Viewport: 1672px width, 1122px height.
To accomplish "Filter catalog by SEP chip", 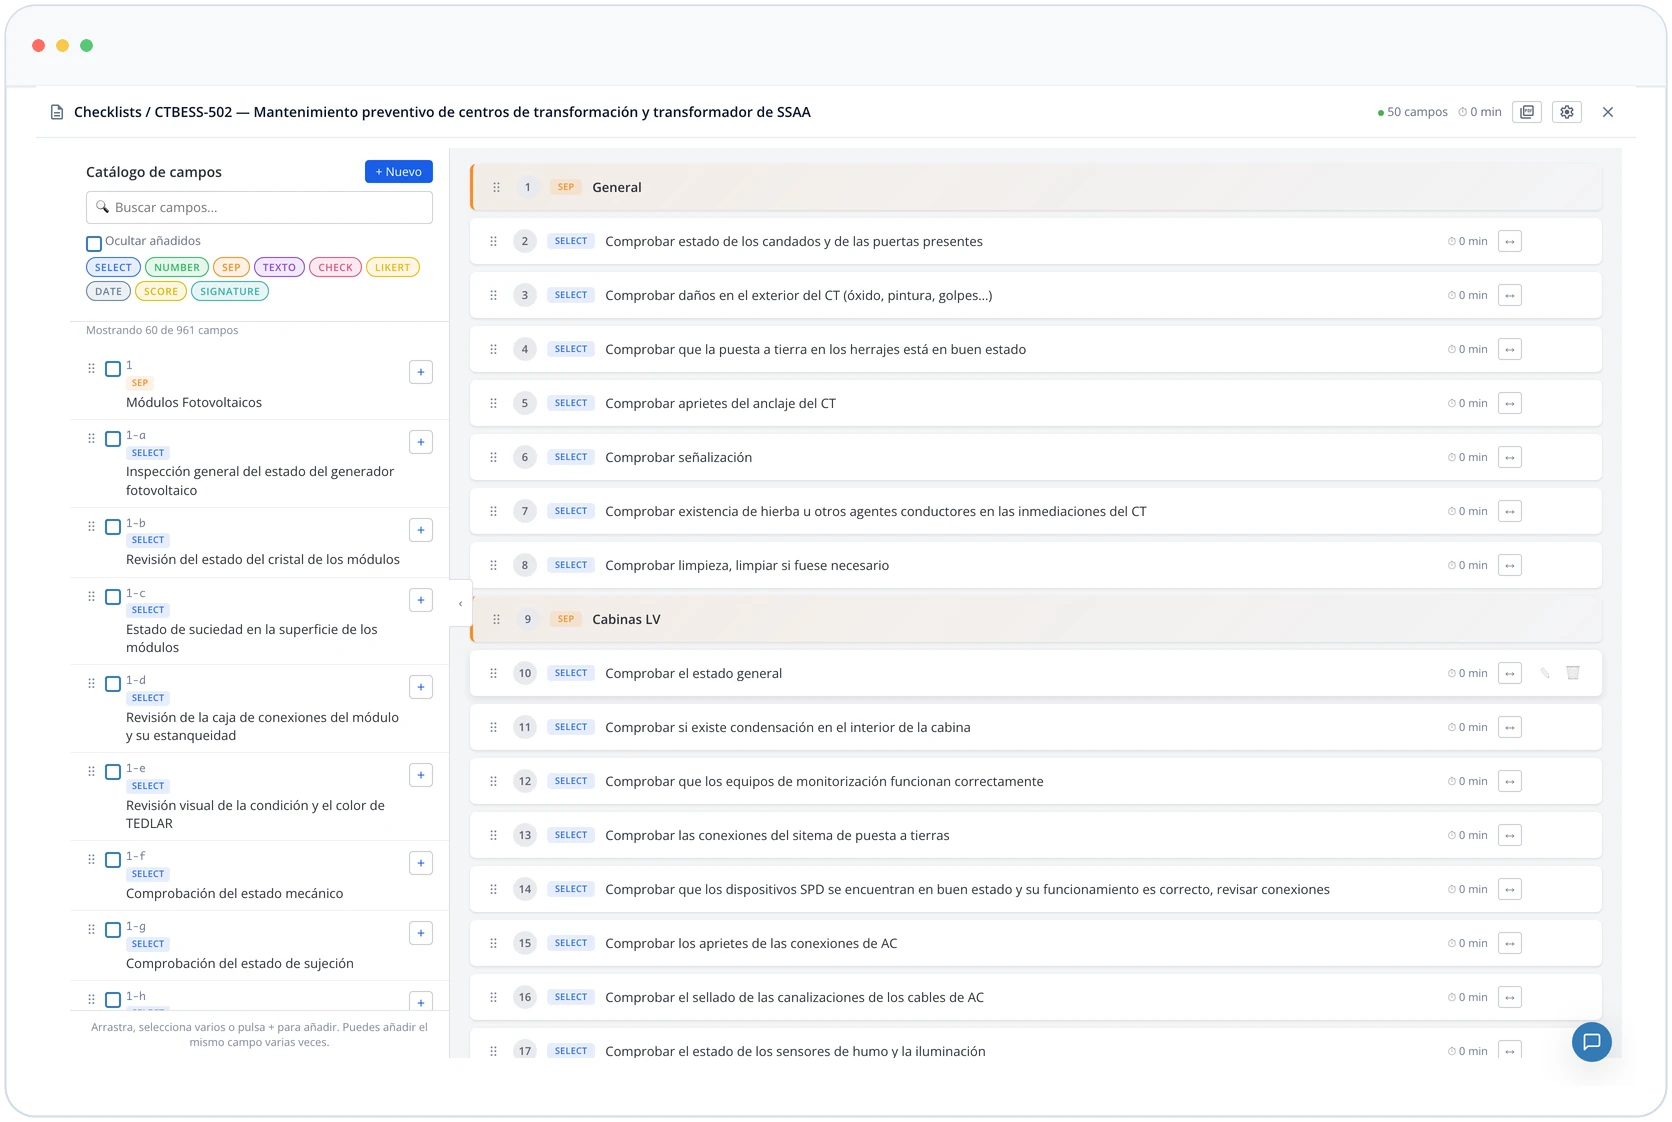I will (x=231, y=267).
